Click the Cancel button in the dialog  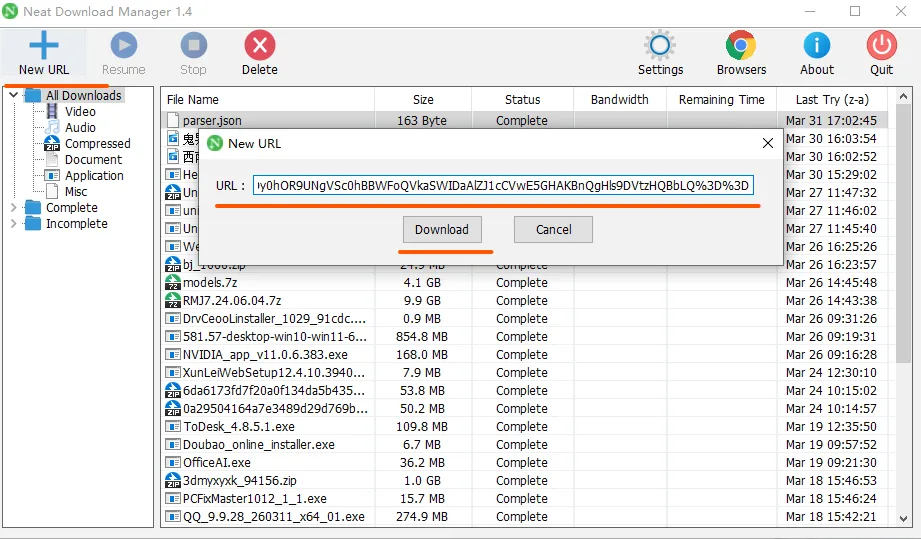(x=553, y=230)
